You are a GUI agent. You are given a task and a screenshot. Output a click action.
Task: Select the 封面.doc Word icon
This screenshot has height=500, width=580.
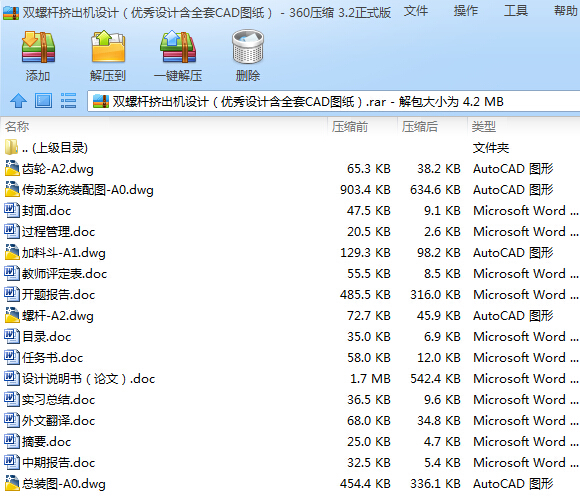[x=12, y=210]
